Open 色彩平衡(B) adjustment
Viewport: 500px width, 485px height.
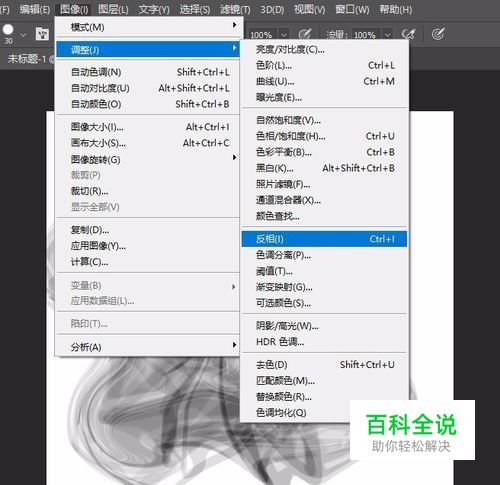pyautogui.click(x=324, y=152)
